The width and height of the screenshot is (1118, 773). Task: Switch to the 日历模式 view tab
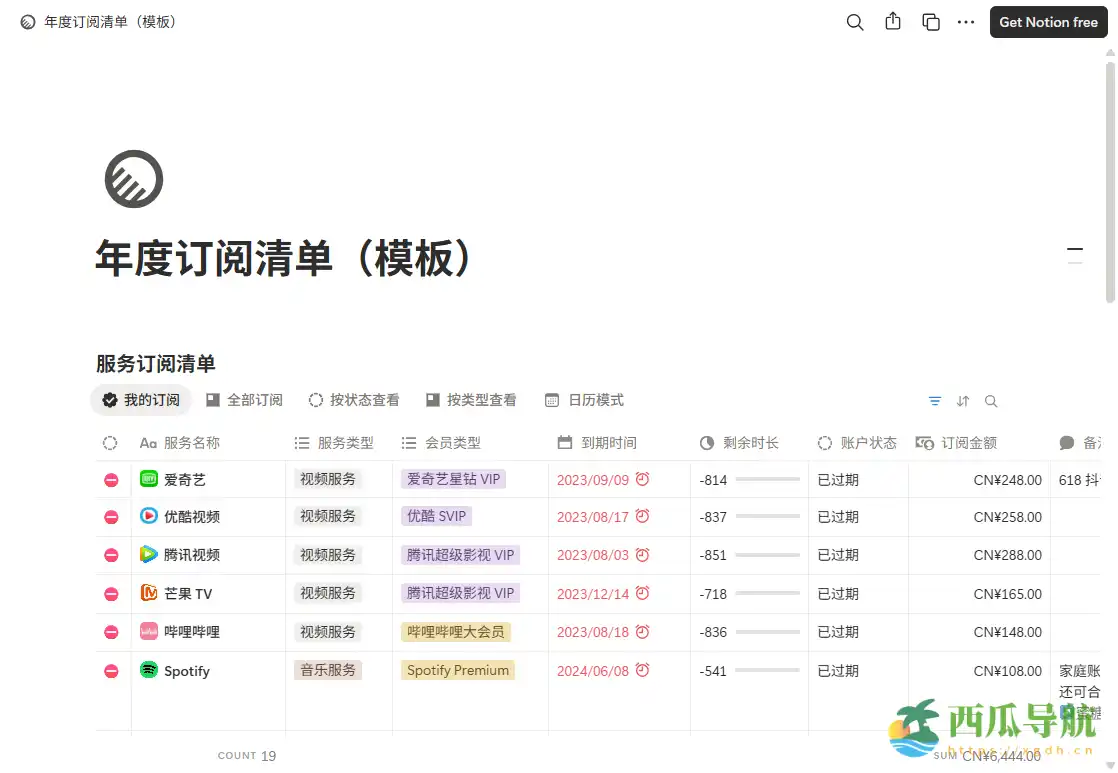pyautogui.click(x=584, y=399)
